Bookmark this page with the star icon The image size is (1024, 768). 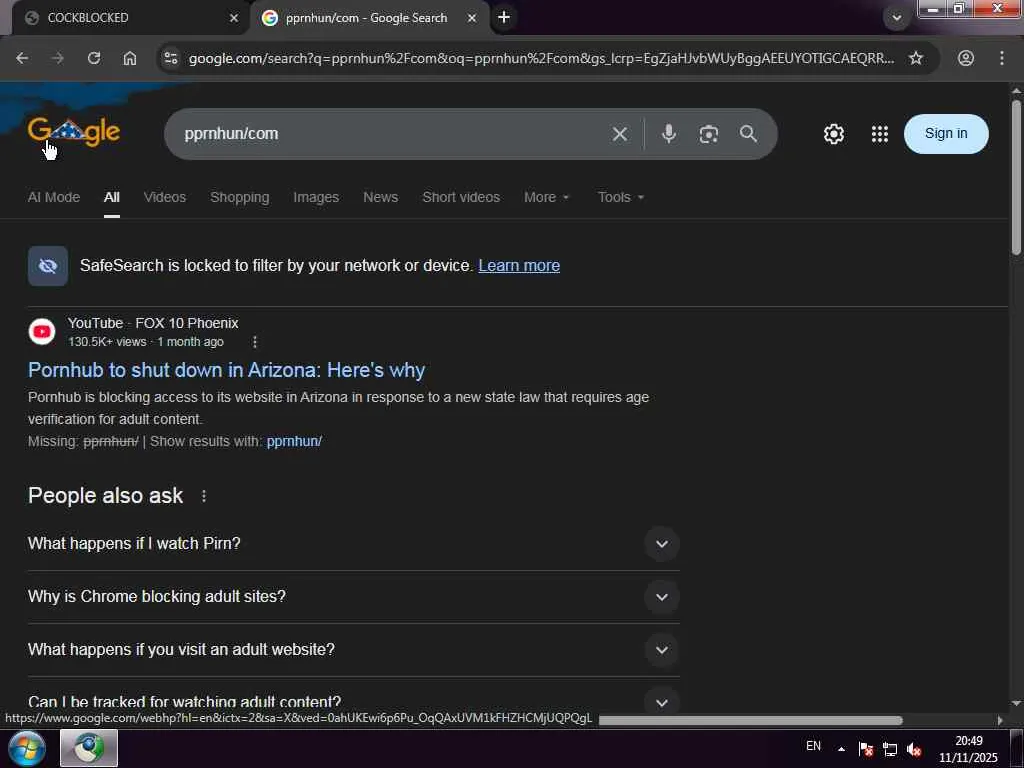pos(916,58)
